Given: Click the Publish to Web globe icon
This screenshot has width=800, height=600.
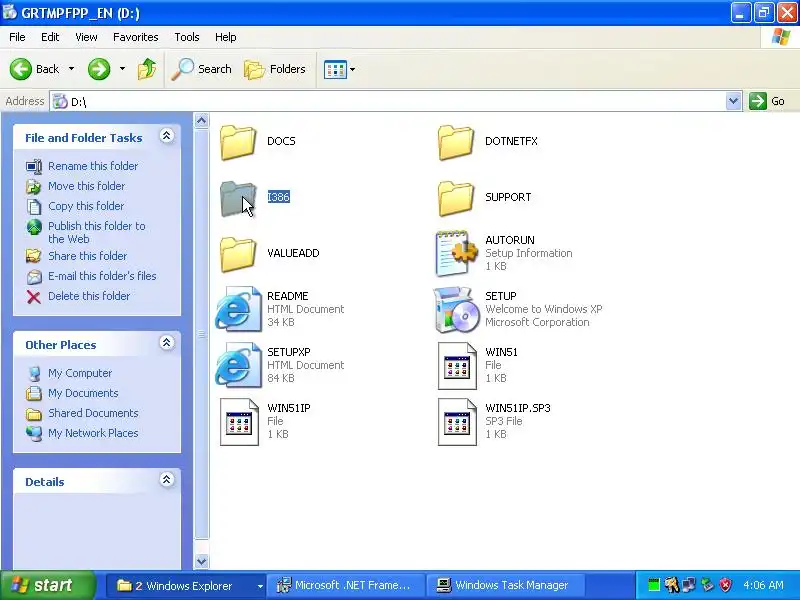Looking at the screenshot, I should point(34,227).
